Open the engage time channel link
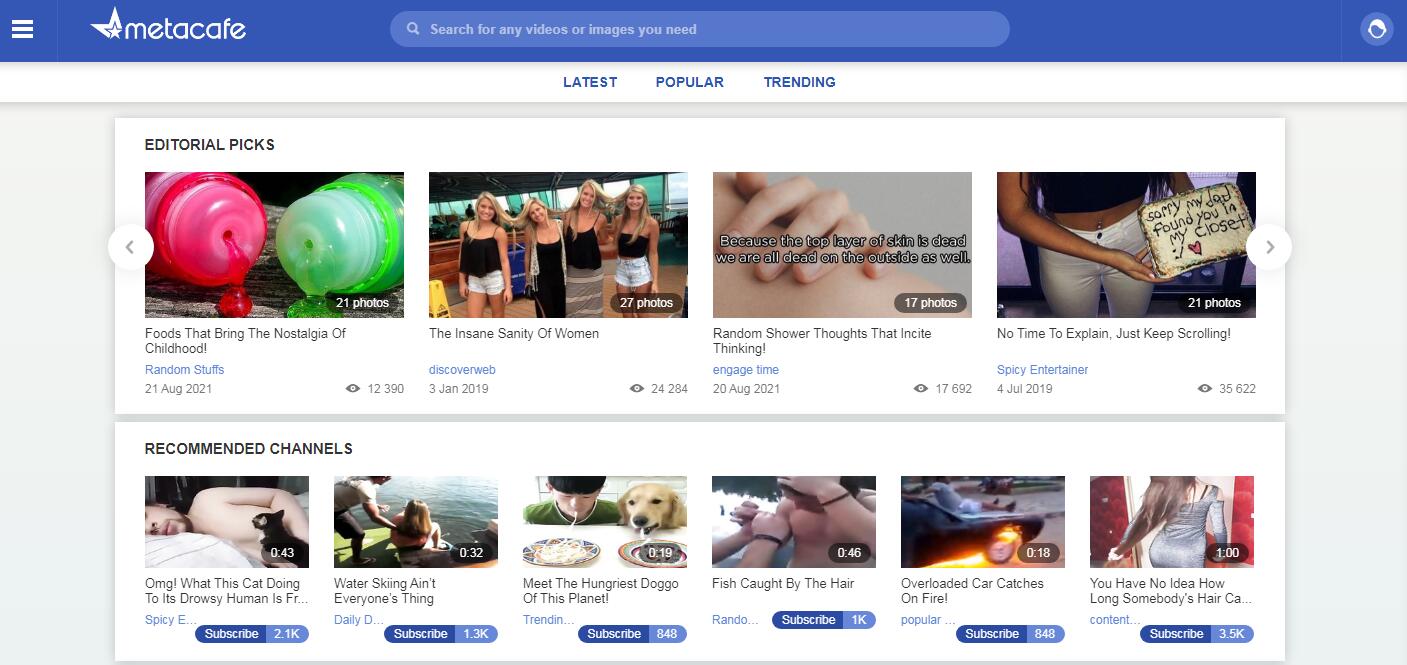1407x665 pixels. (x=745, y=370)
